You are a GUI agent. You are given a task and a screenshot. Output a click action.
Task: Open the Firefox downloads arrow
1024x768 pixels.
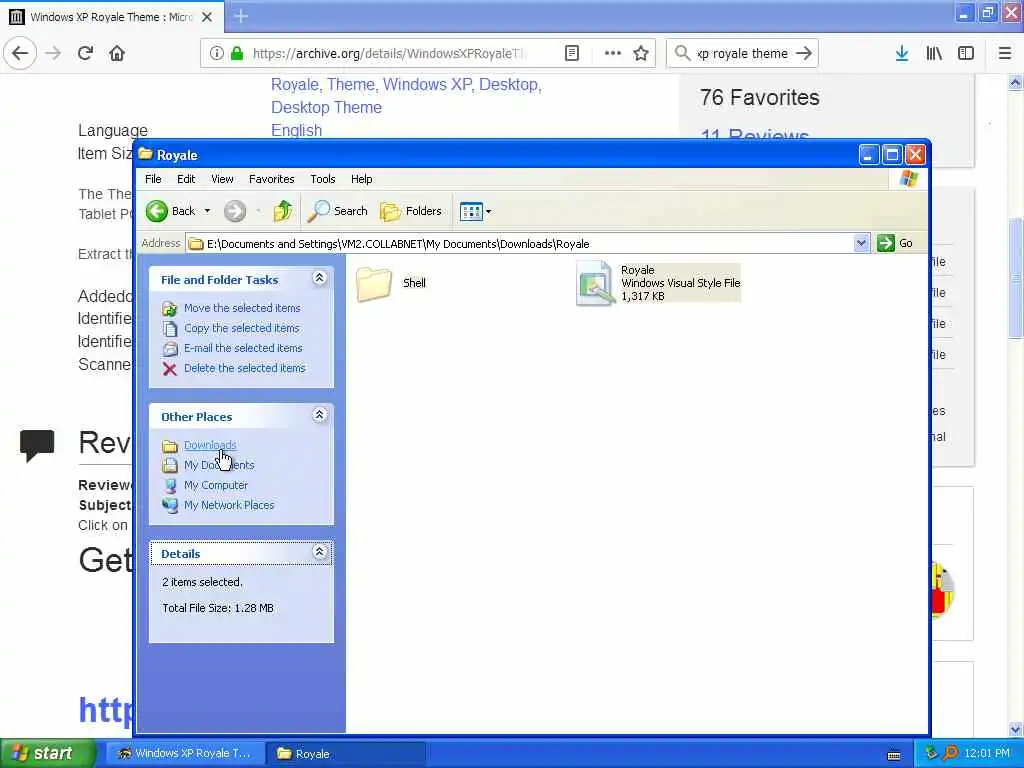pos(902,54)
